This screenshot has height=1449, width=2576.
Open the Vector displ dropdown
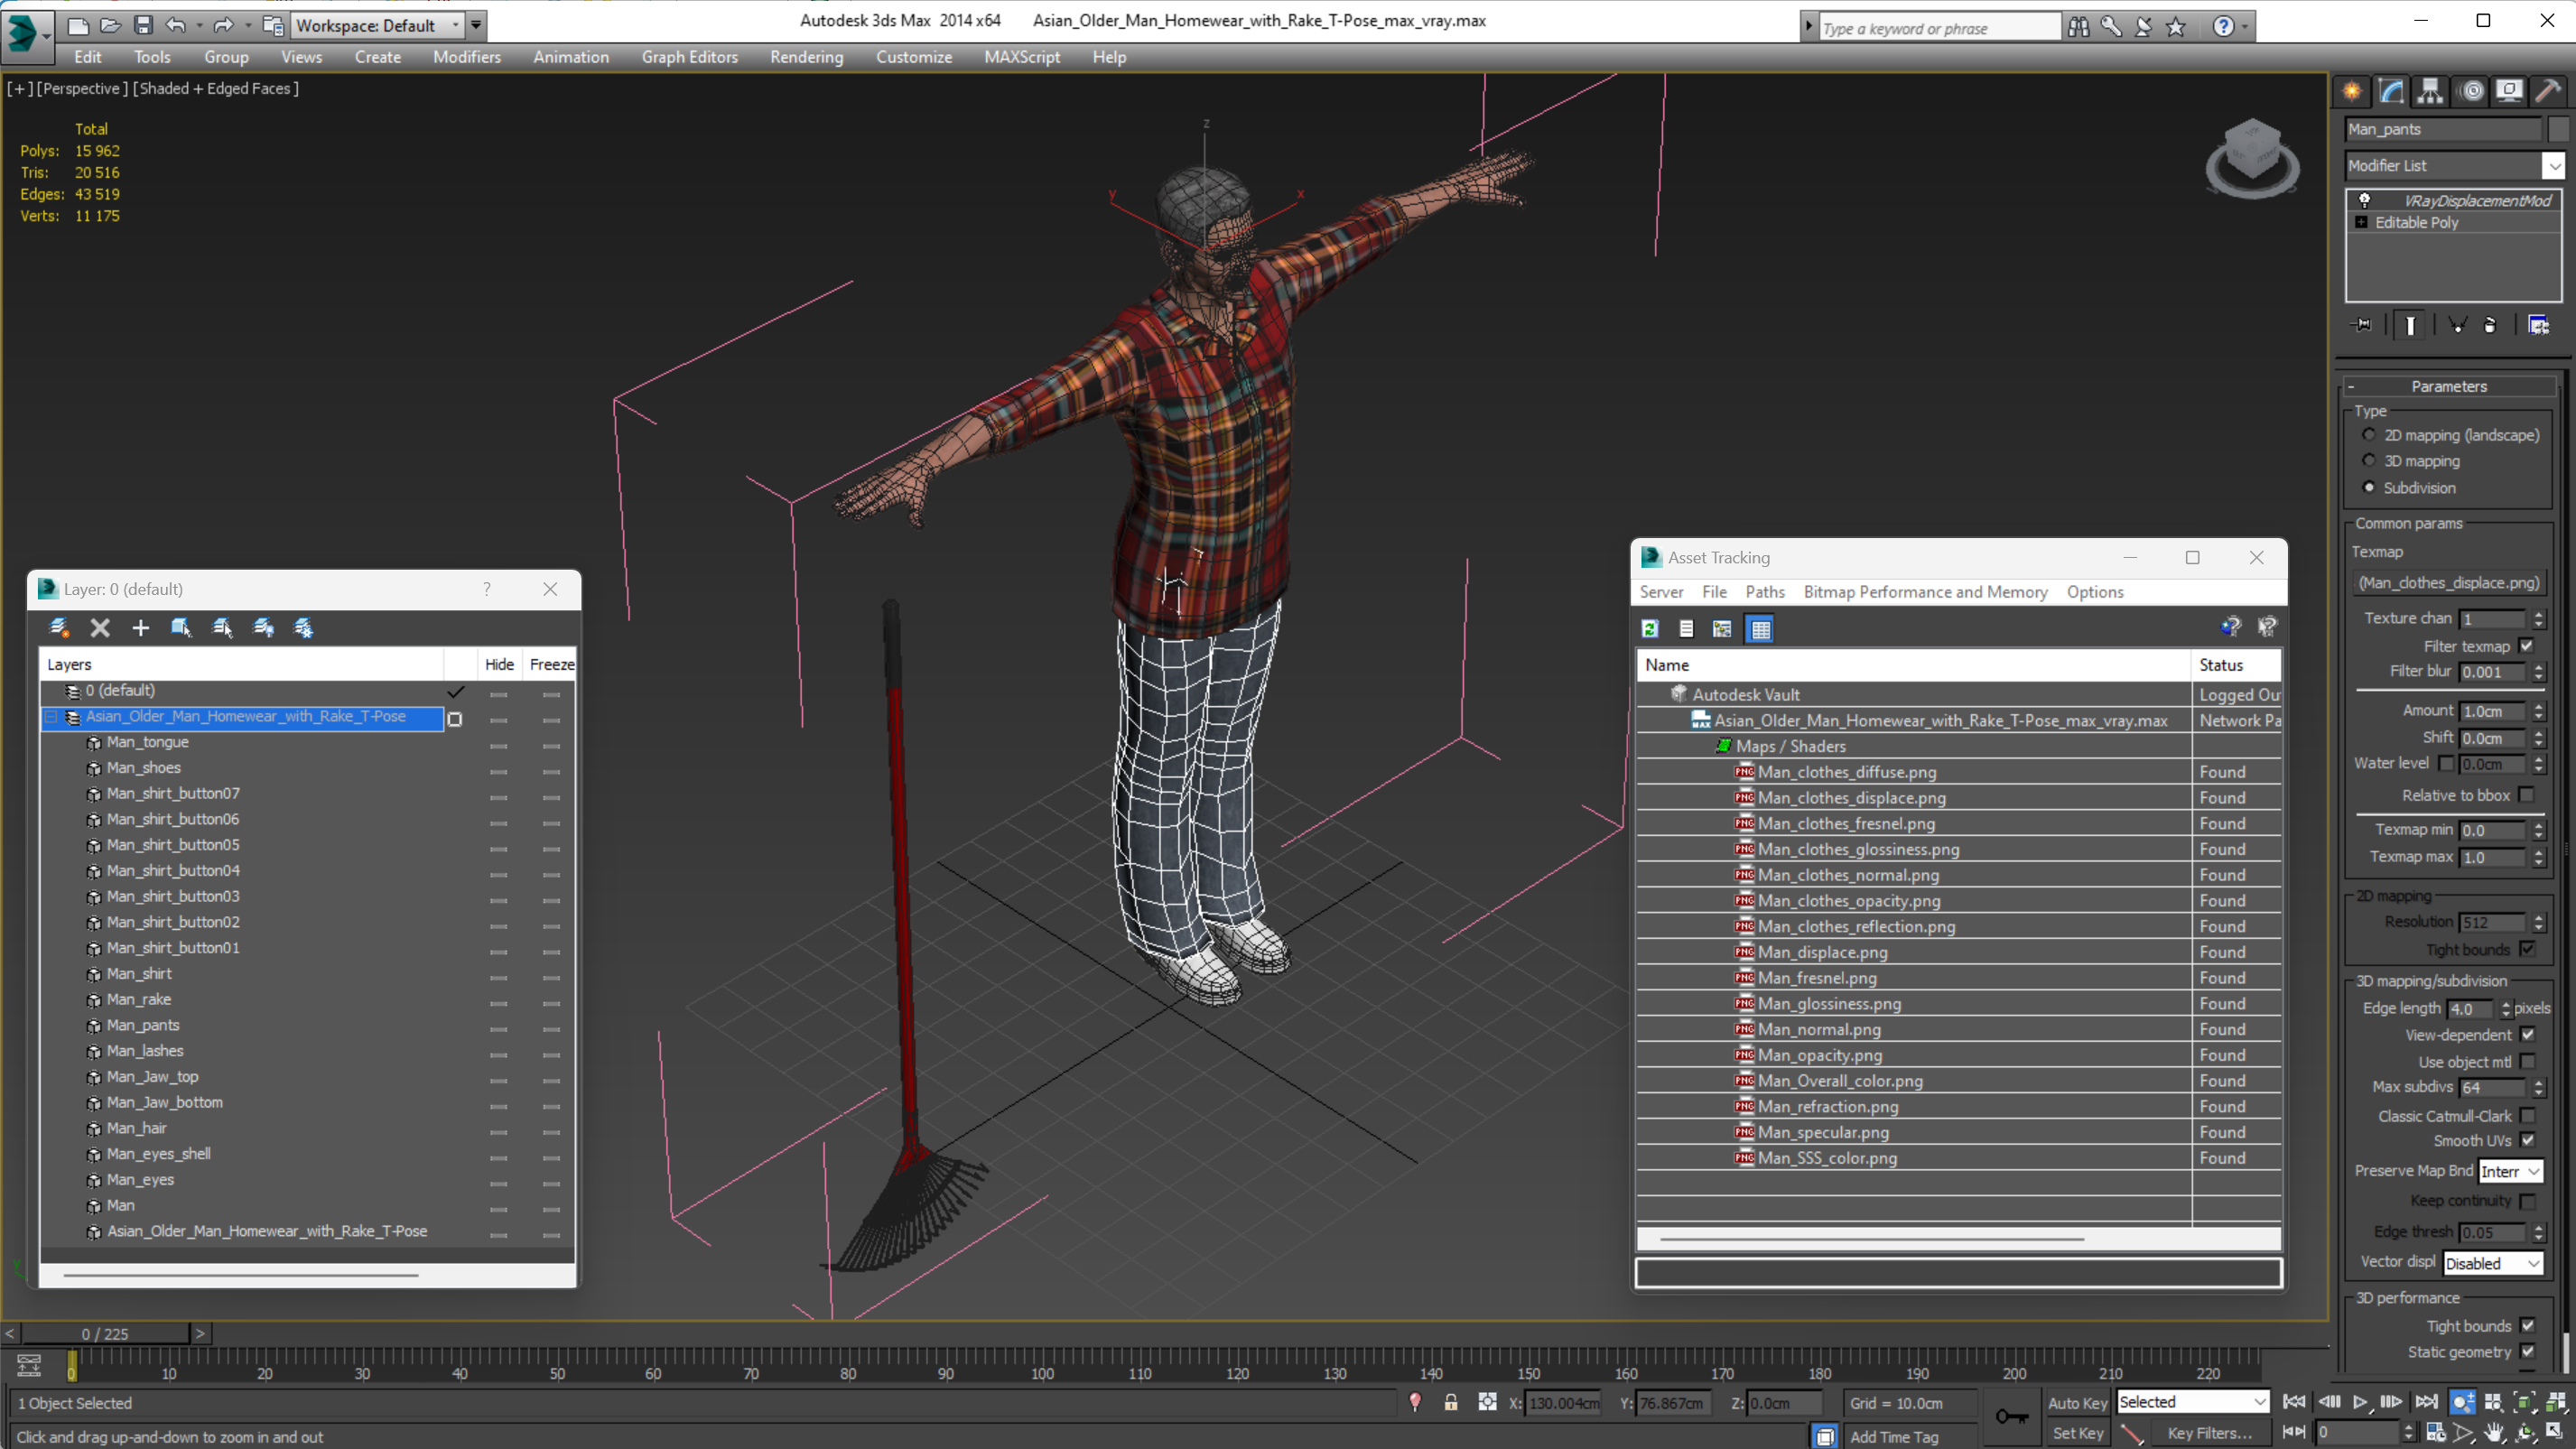point(2492,1263)
